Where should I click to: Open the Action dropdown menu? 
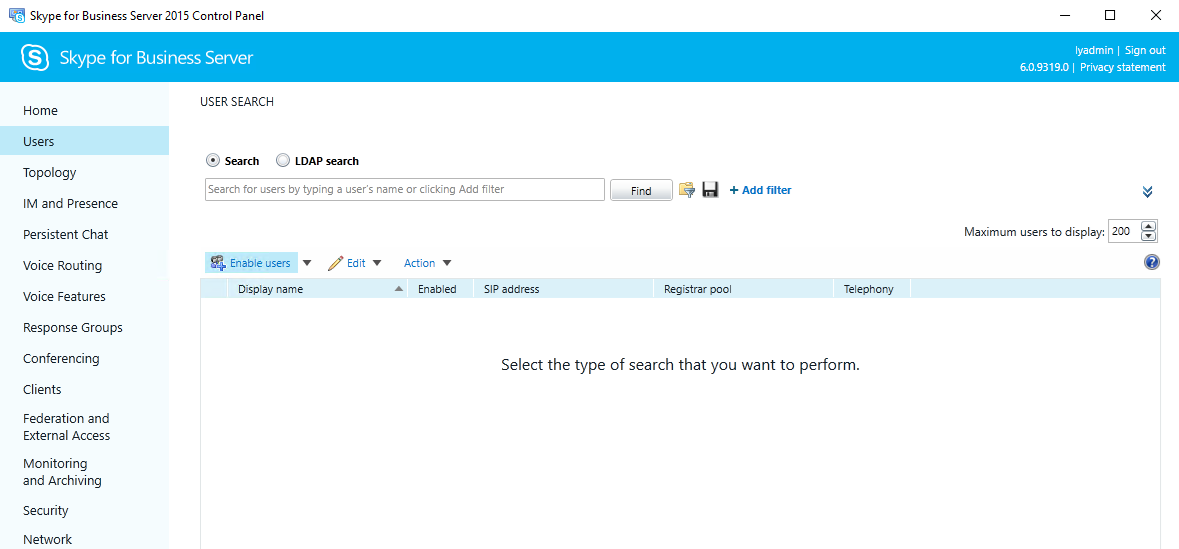427,262
